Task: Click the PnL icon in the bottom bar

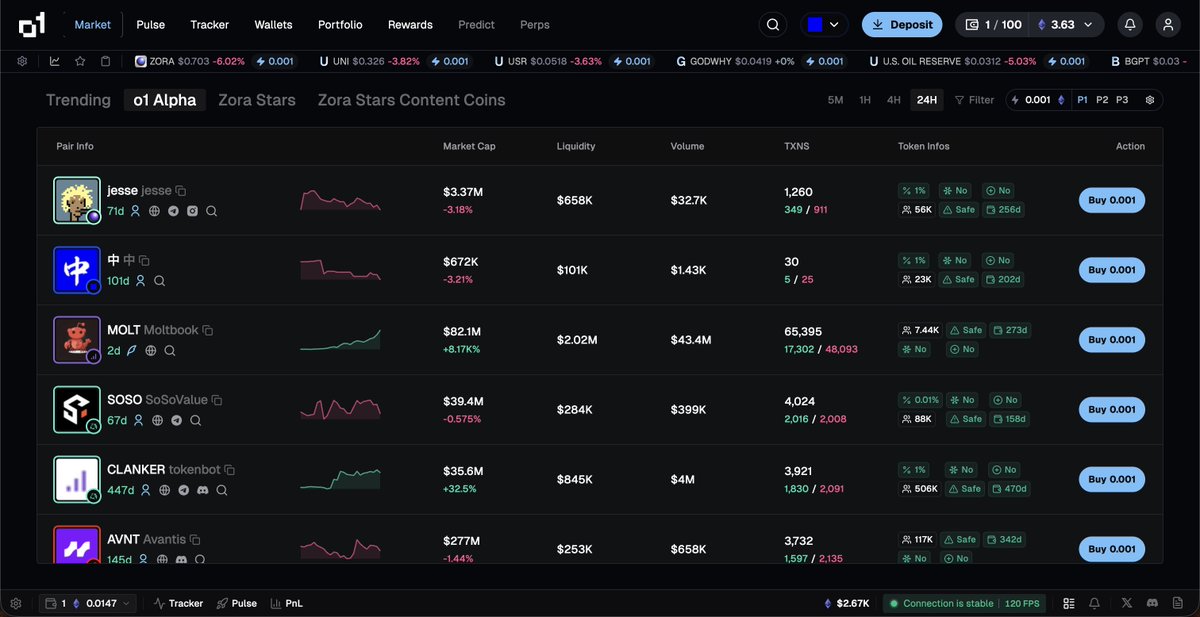Action: (285, 603)
